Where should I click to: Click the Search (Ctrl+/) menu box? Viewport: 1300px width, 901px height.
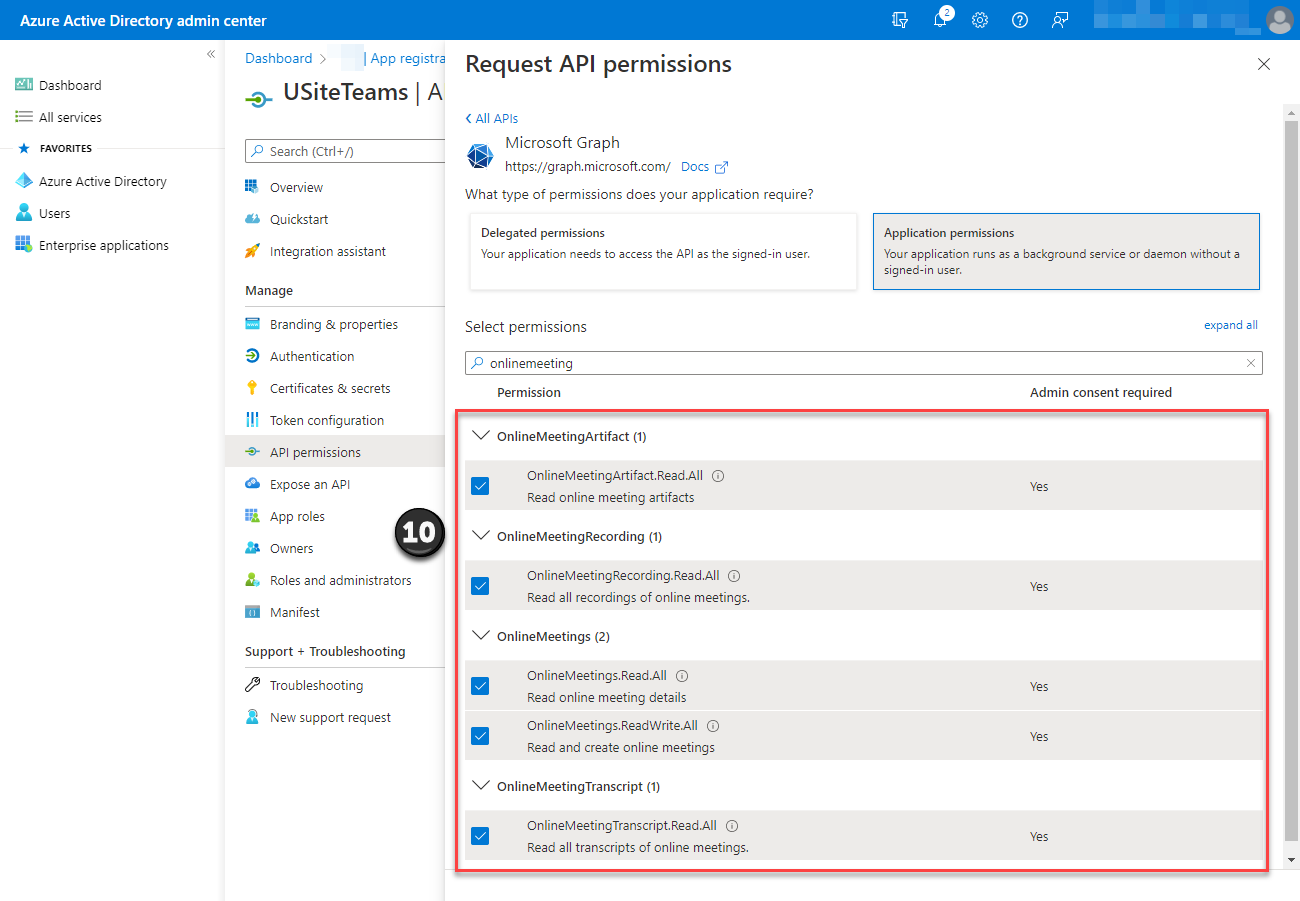345,151
